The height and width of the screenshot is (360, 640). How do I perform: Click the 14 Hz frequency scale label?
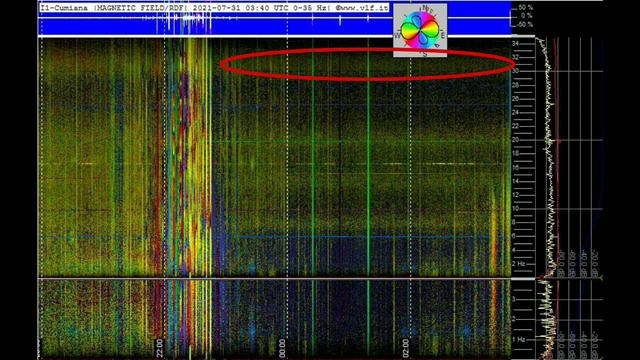click(515, 181)
